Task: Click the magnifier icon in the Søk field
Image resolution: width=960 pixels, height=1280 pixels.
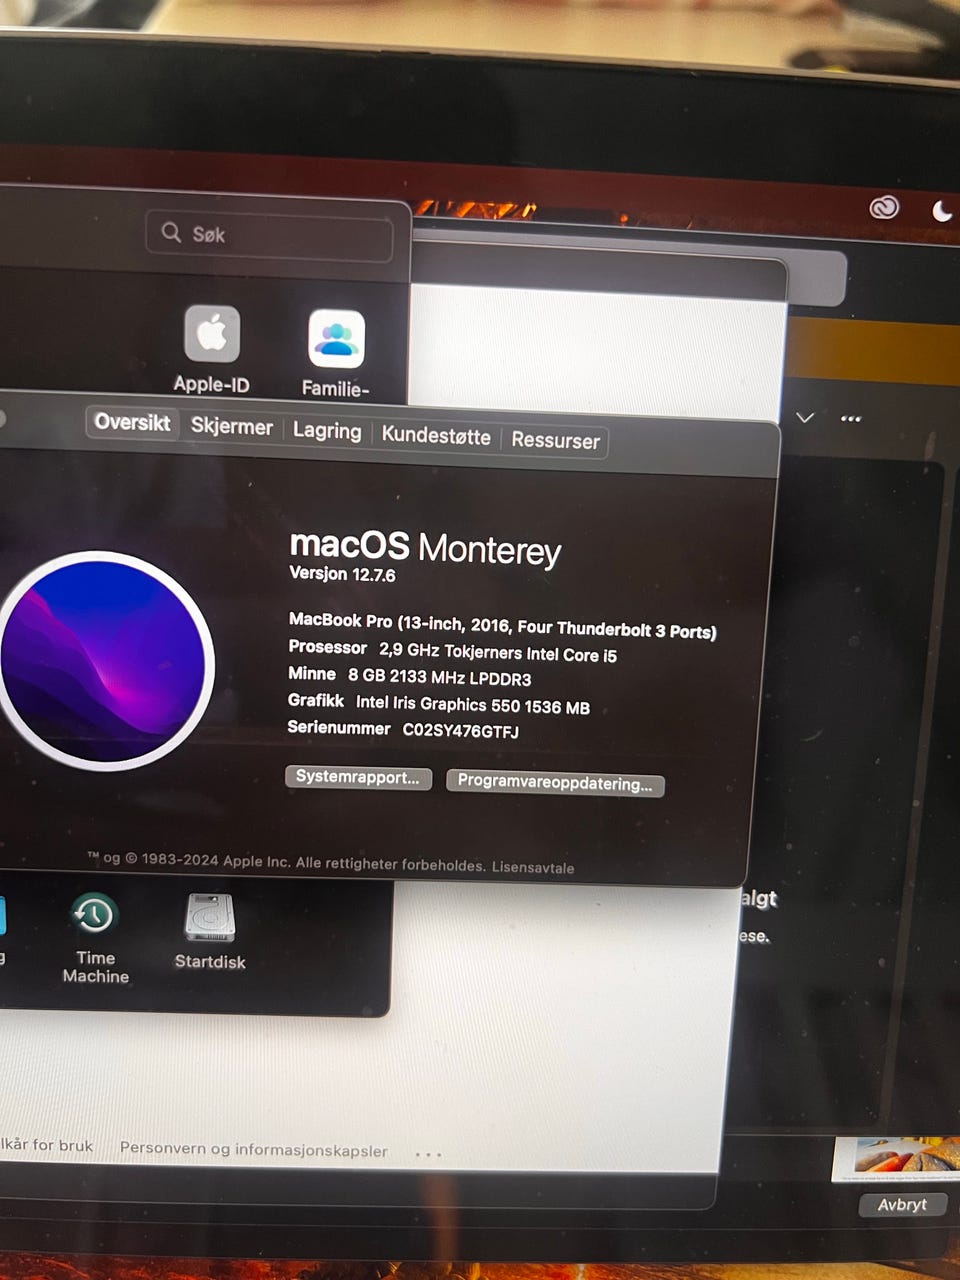Action: point(171,232)
